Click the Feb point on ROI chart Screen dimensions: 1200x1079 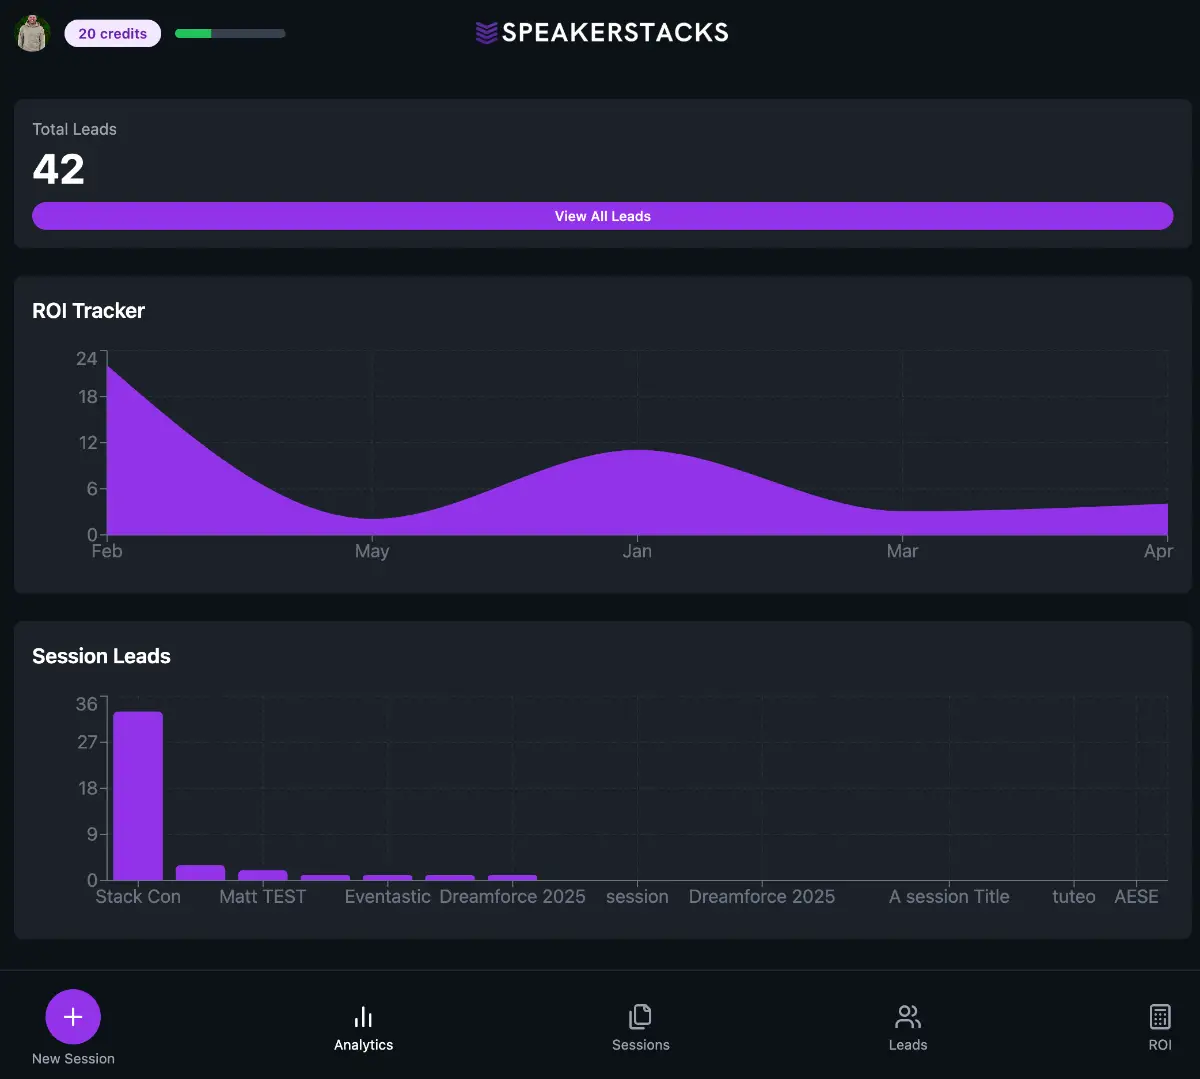click(108, 368)
